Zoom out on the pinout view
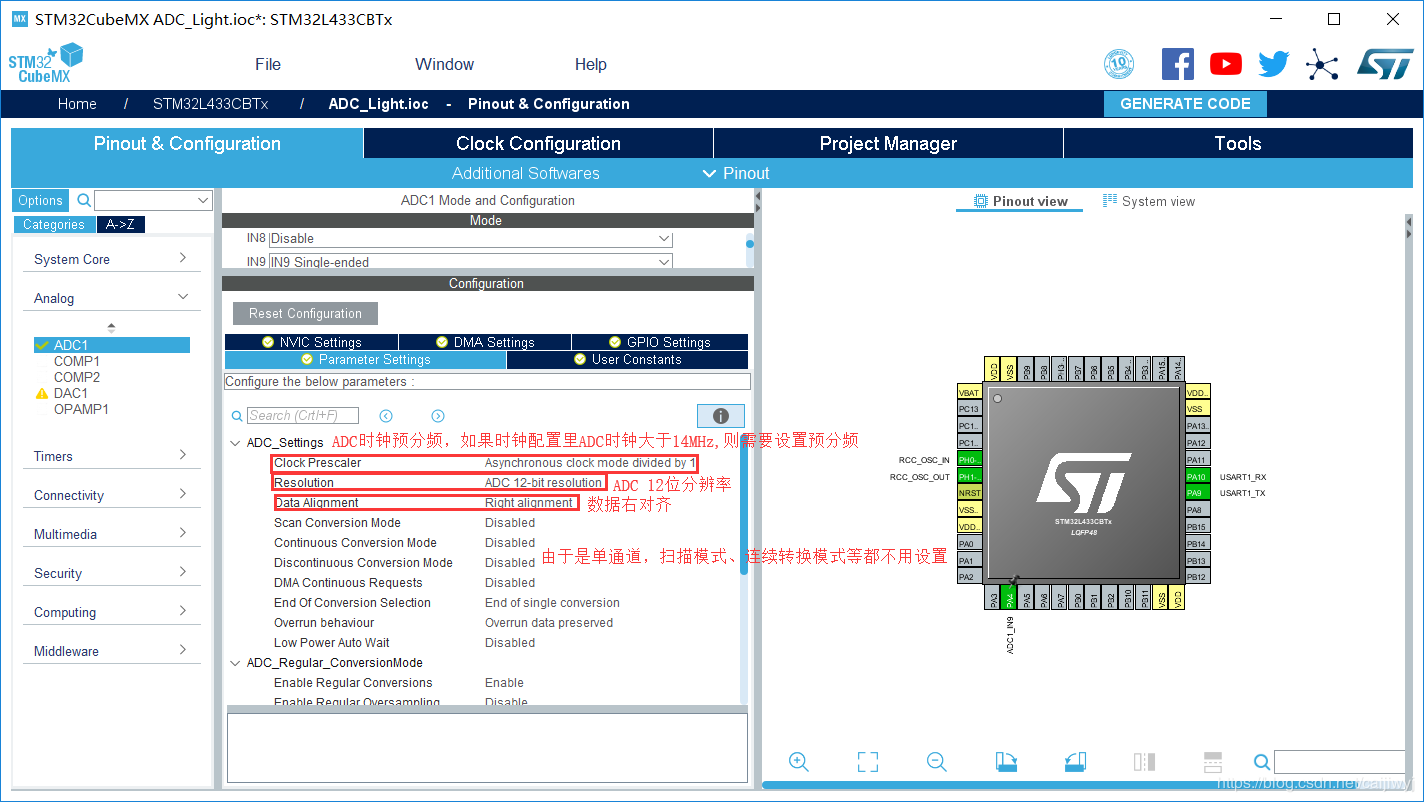The image size is (1424, 802). coord(937,762)
